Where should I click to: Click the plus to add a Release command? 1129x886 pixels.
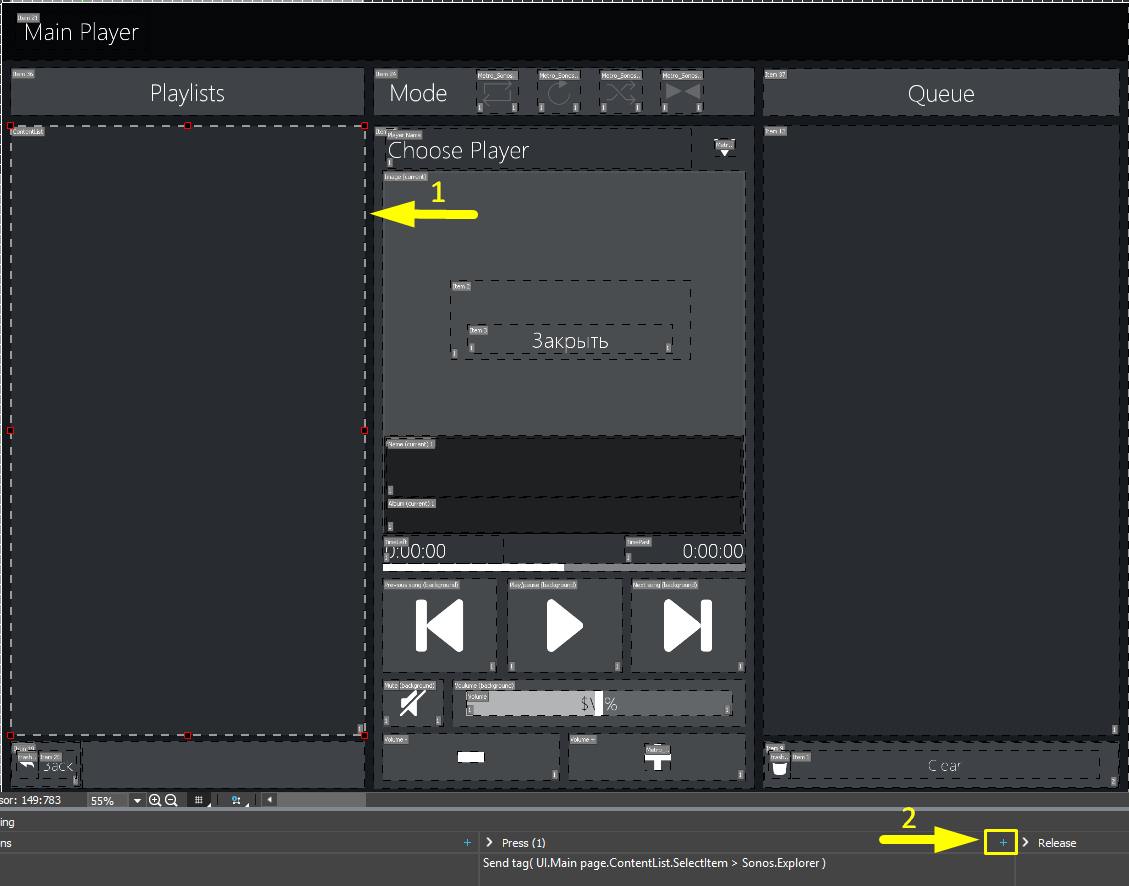[x=1000, y=842]
